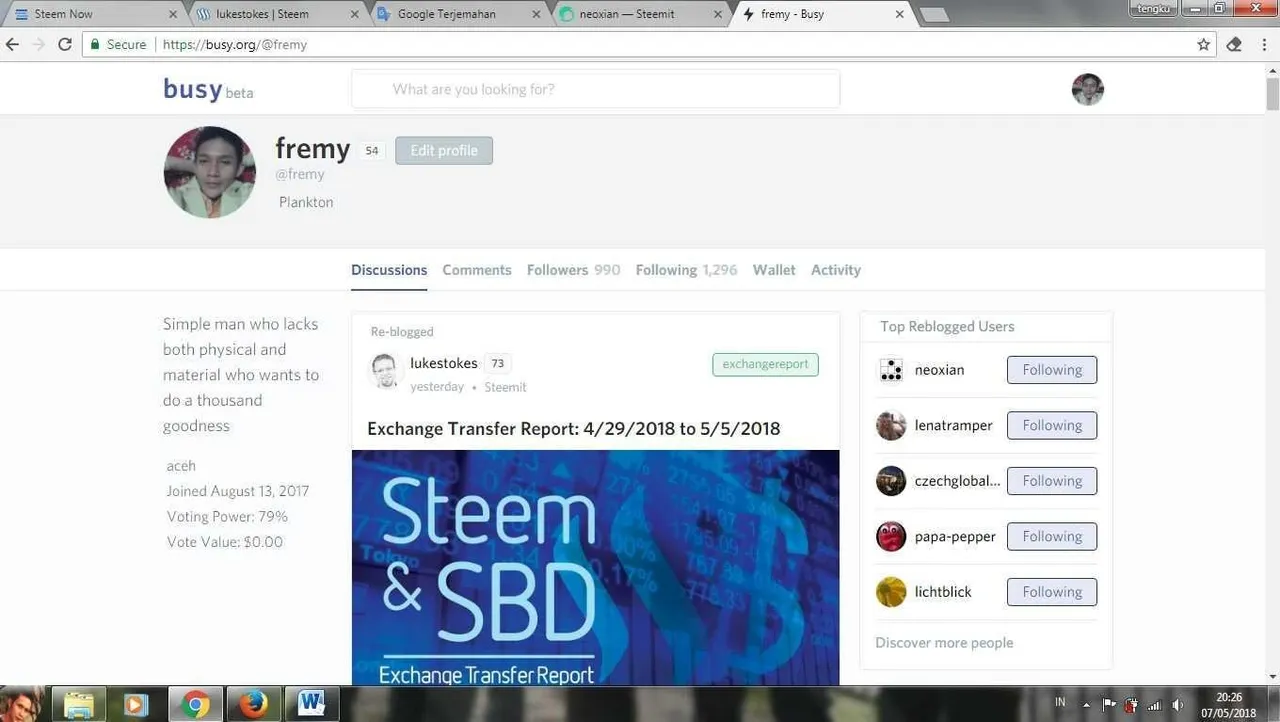Open fremy's large profile picture
The width and height of the screenshot is (1280, 722).
click(210, 172)
